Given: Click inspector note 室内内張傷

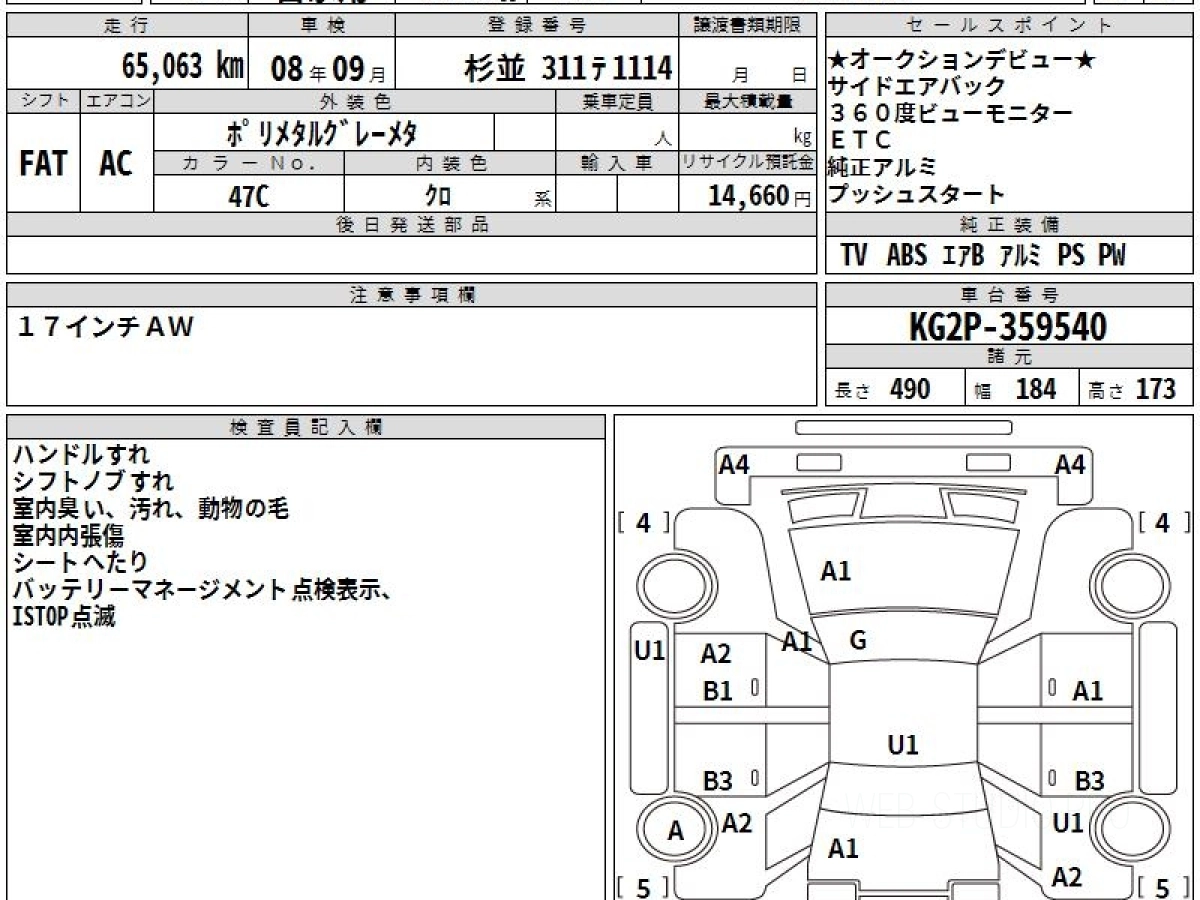Looking at the screenshot, I should [x=69, y=536].
